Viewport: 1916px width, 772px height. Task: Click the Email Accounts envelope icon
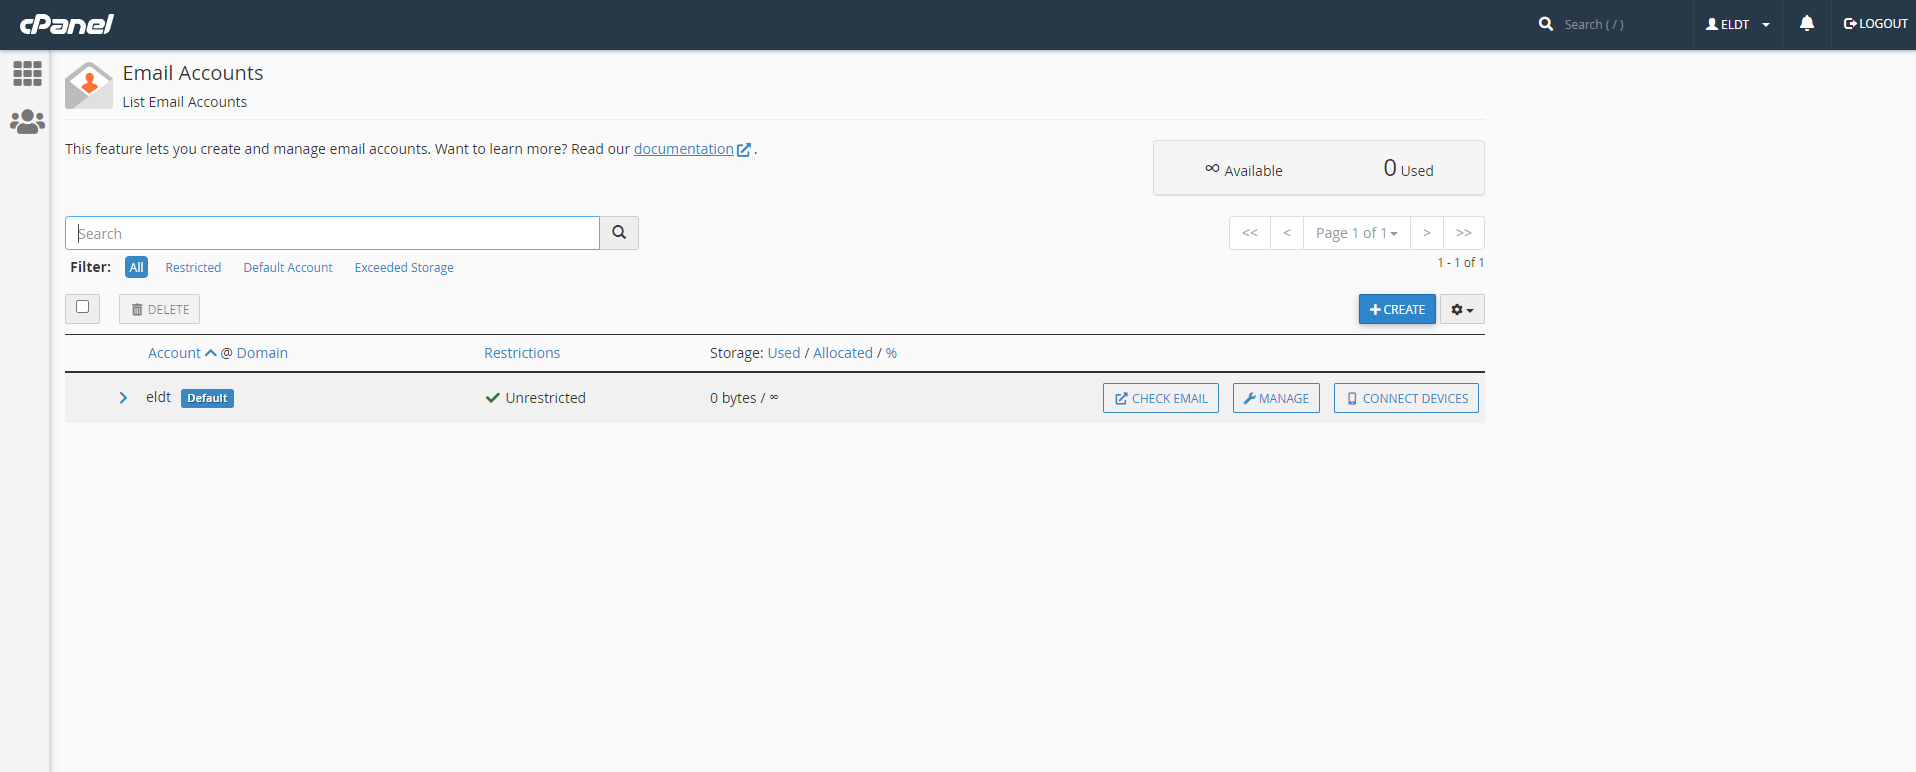point(89,86)
